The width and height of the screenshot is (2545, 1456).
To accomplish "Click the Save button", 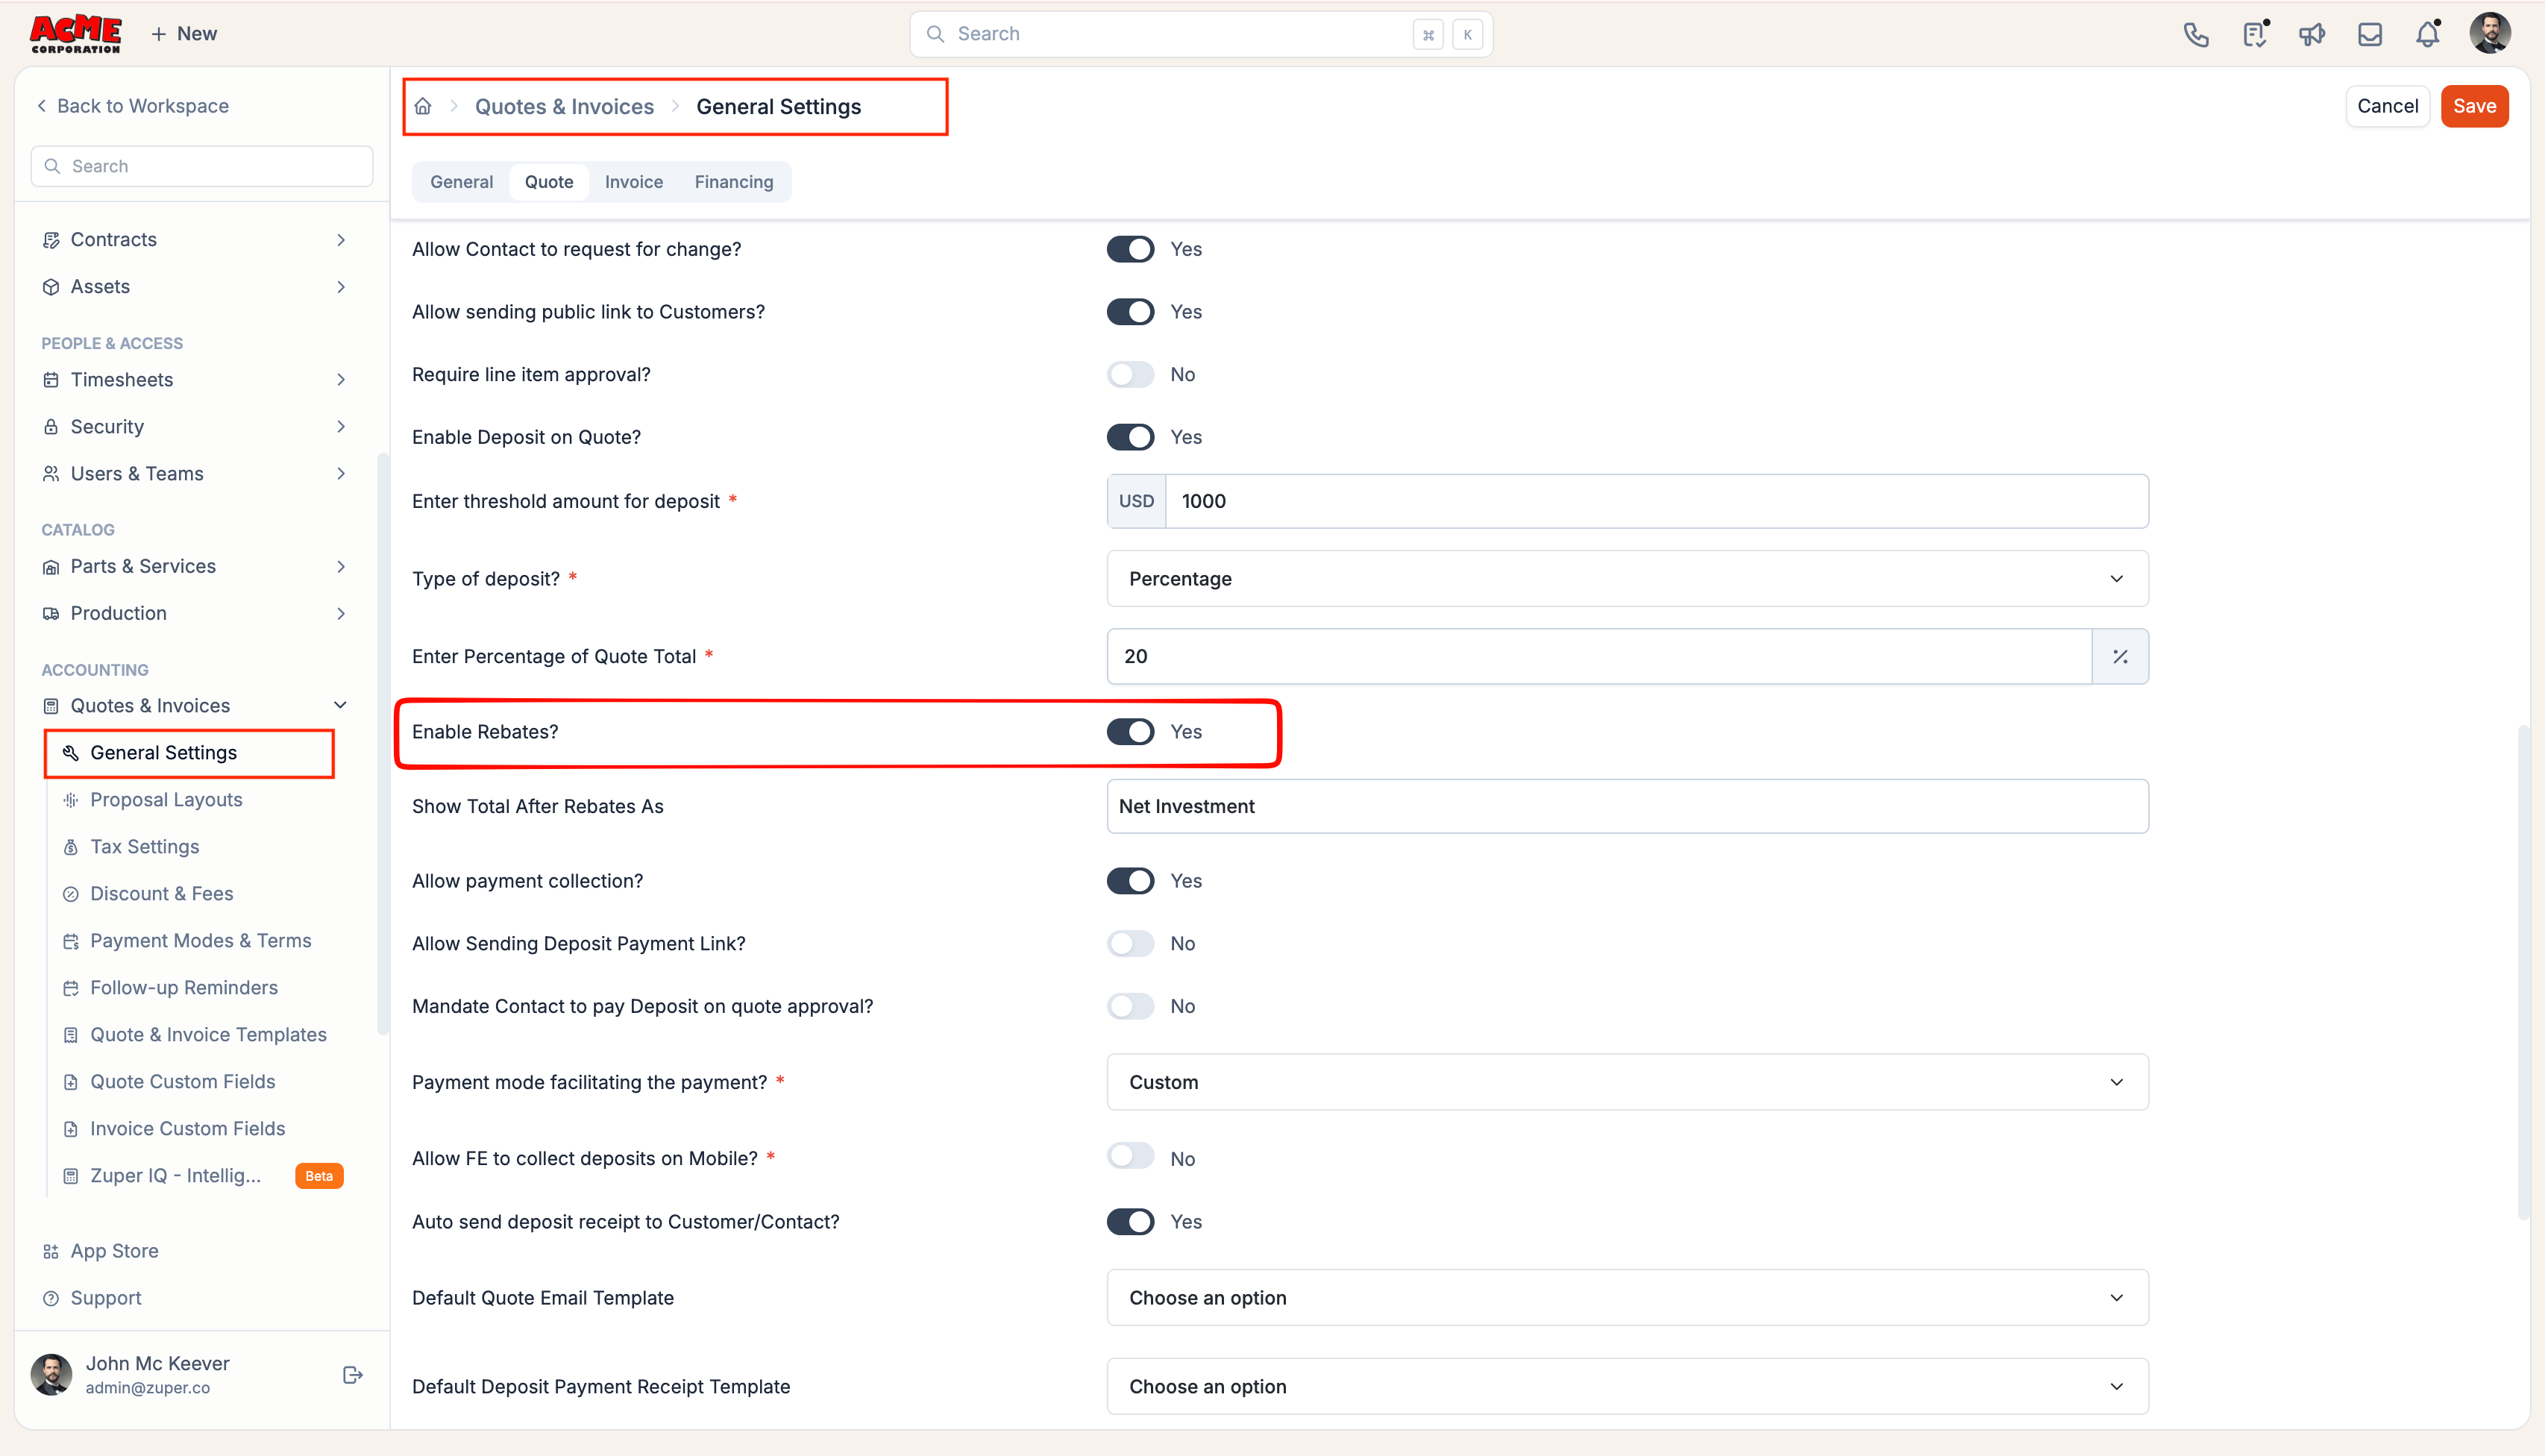I will (2474, 106).
